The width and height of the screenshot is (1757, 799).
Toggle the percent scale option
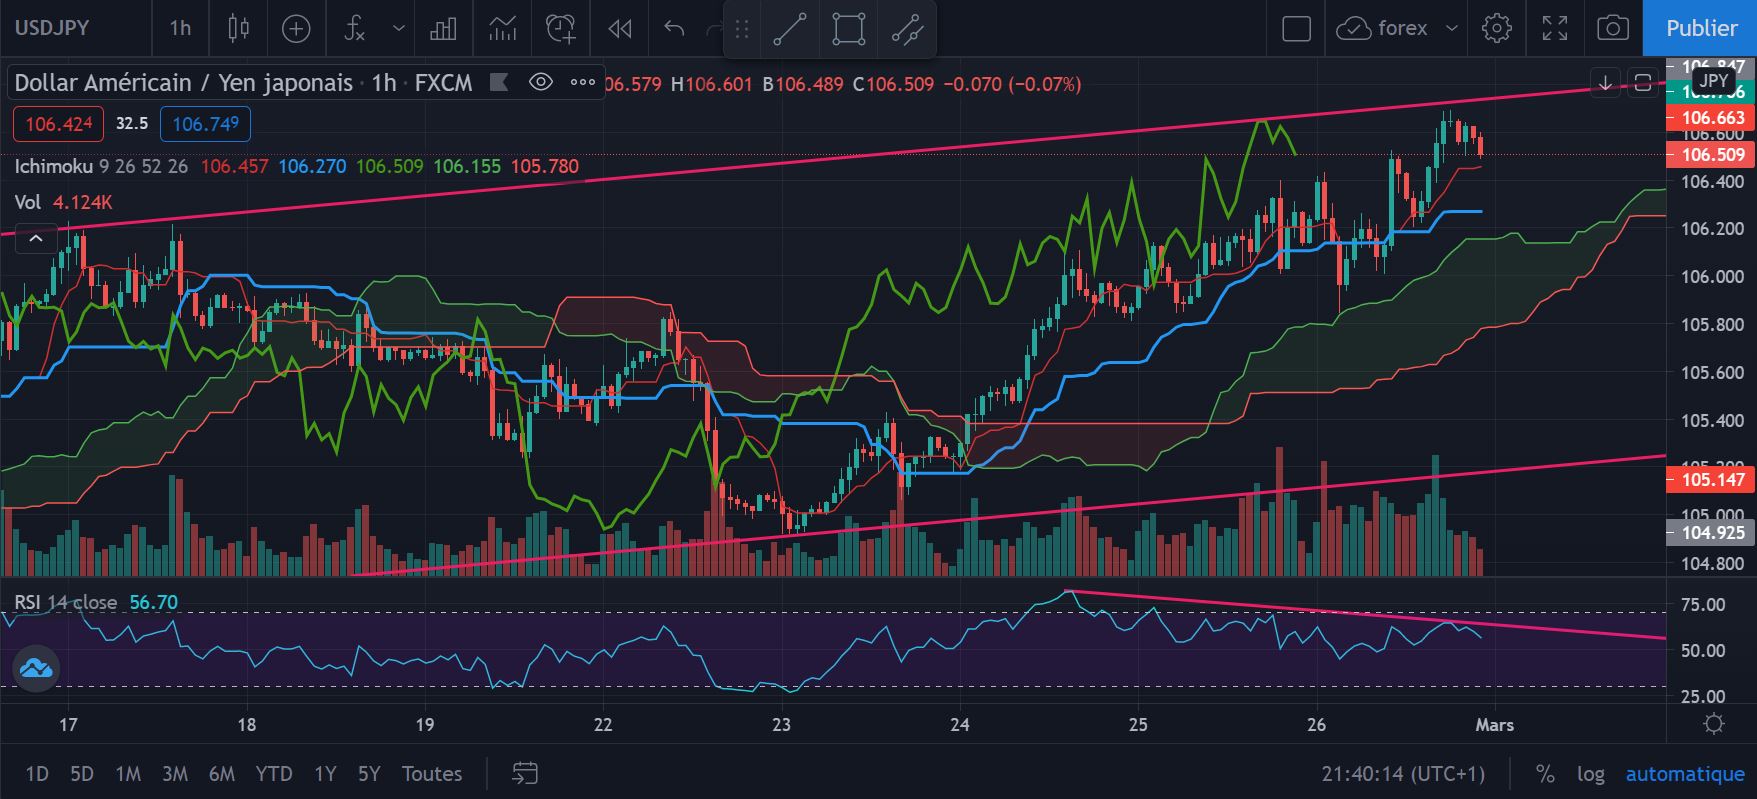pos(1545,773)
